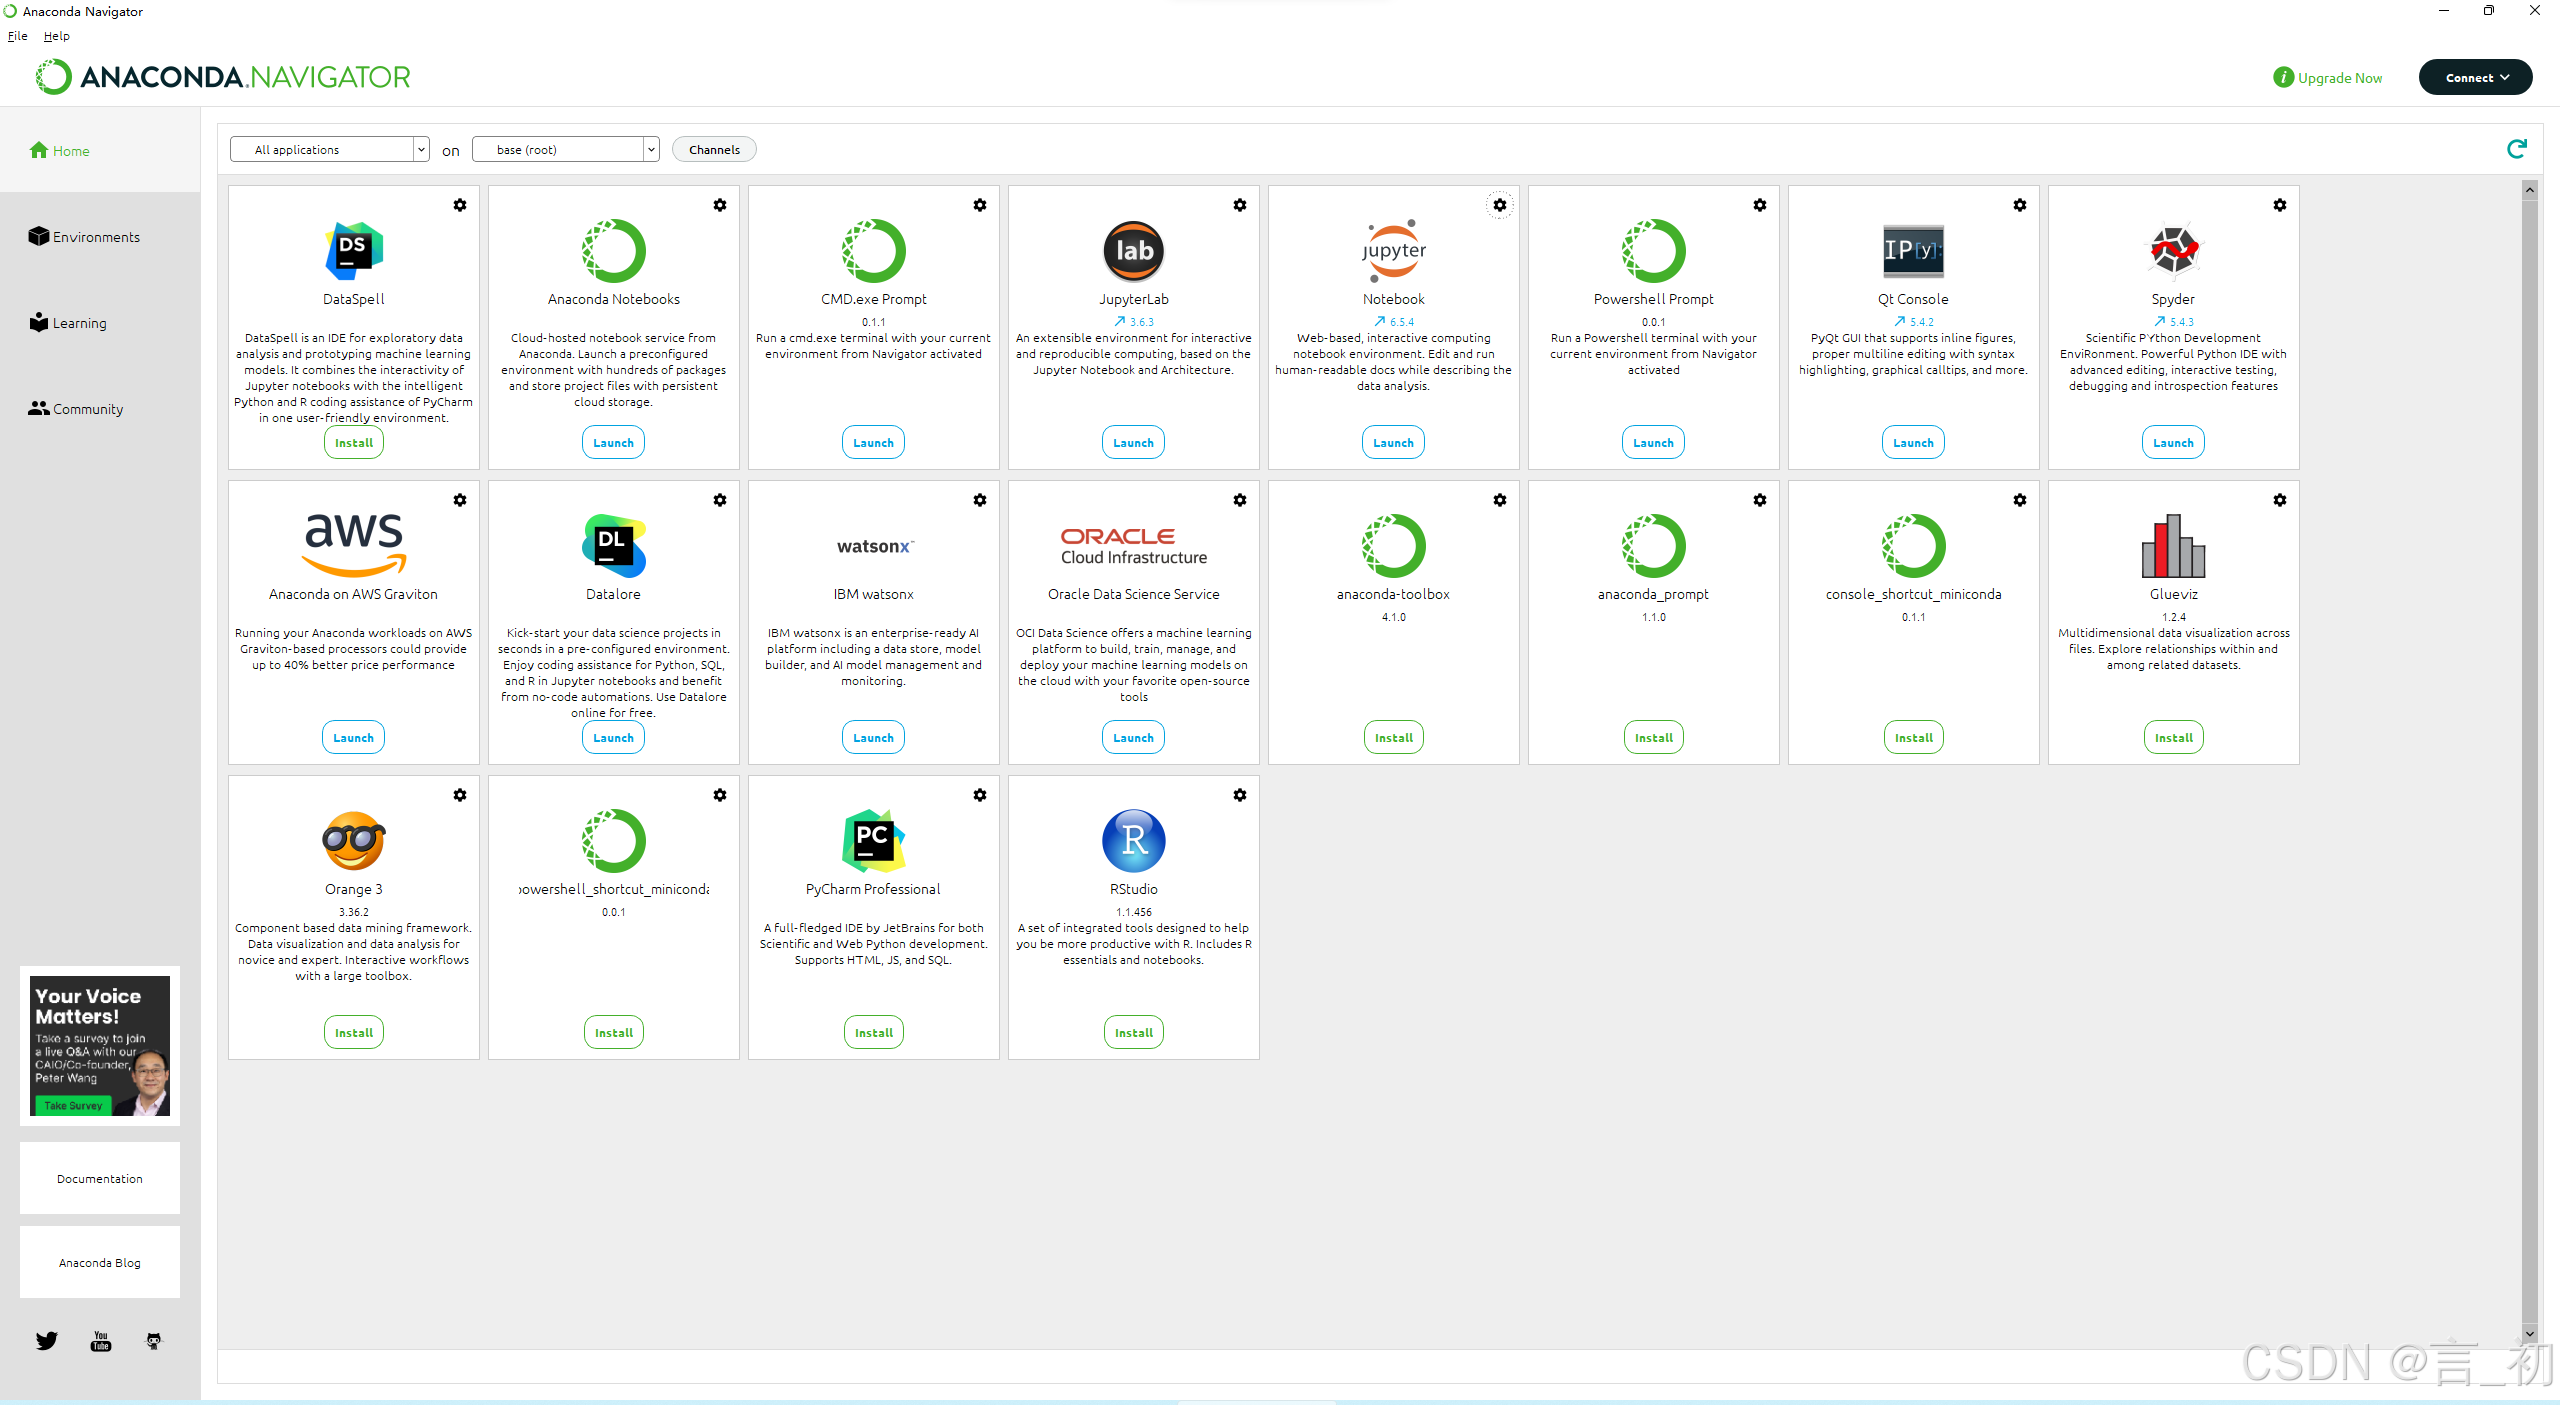Open the GitHub icon in sidebar
Image resolution: width=2560 pixels, height=1405 pixels.
(153, 1341)
